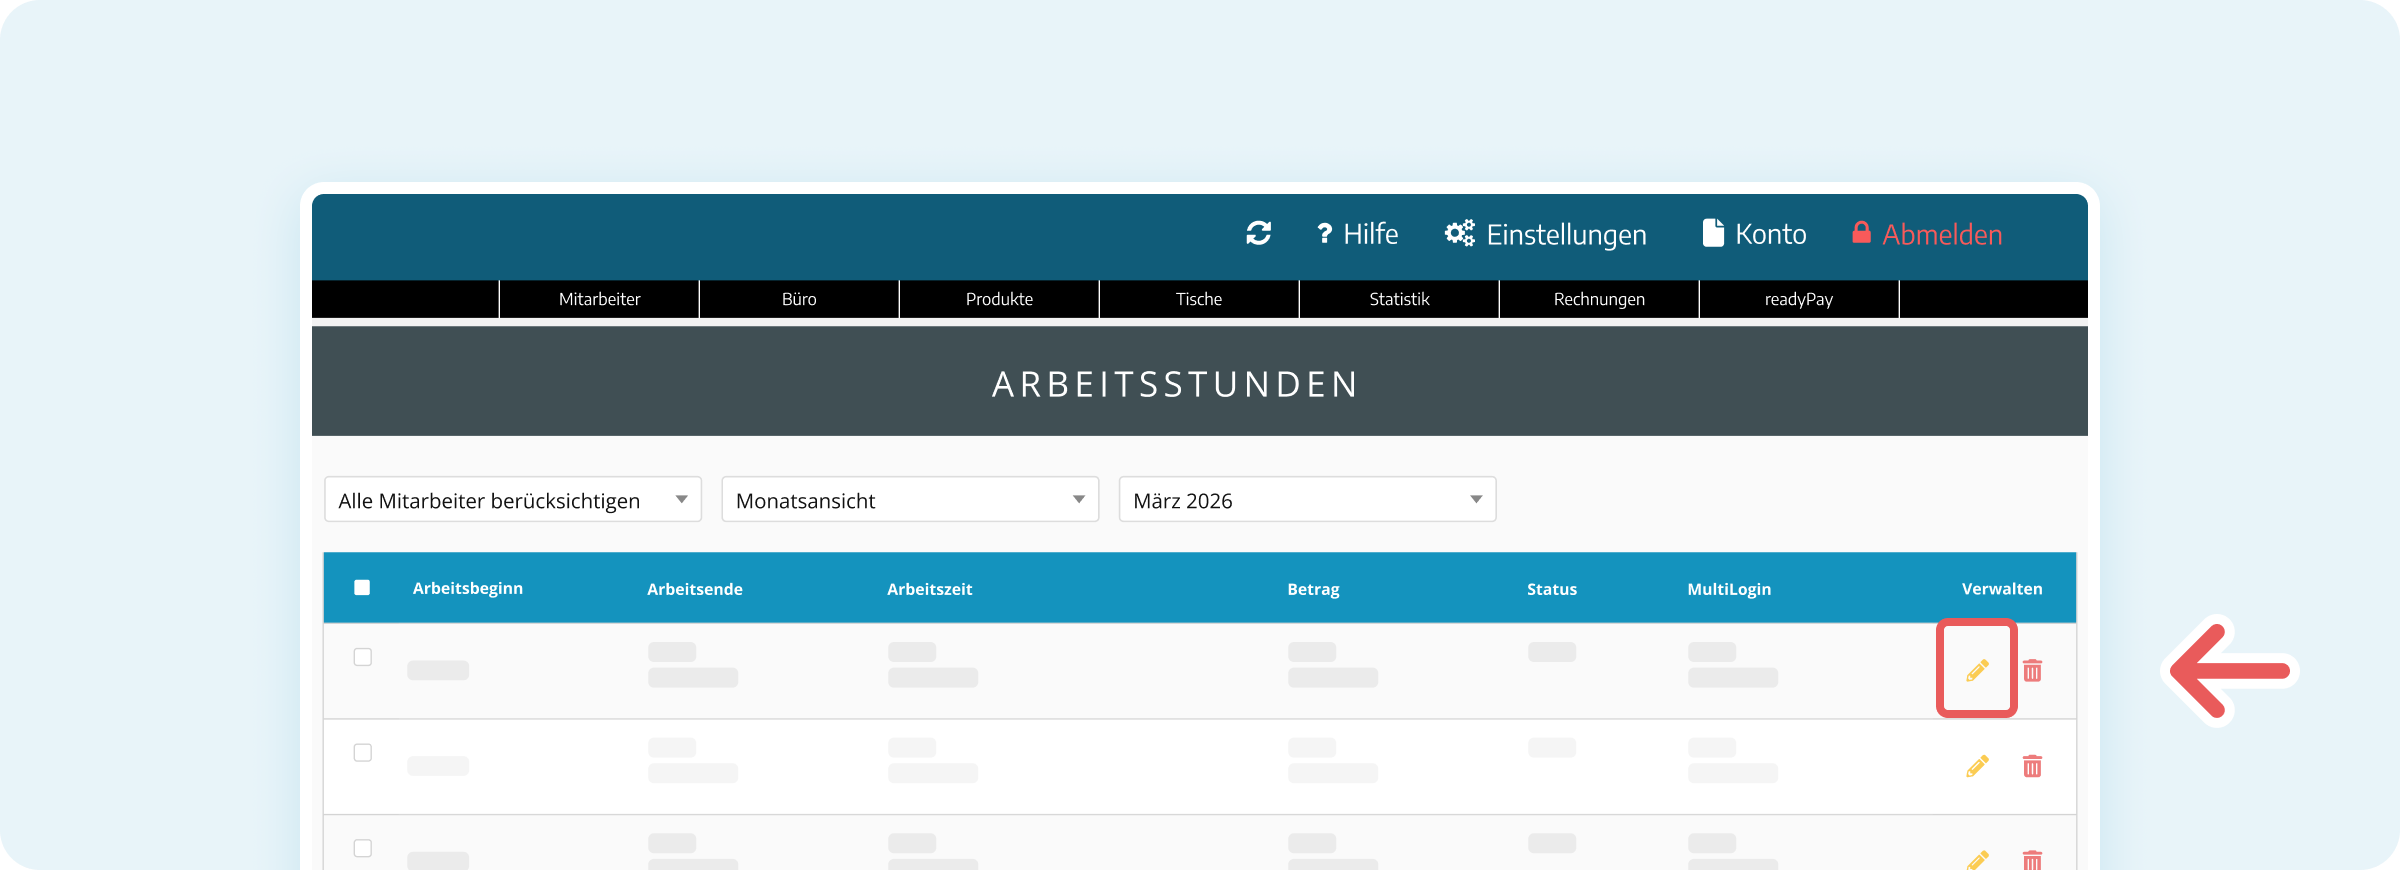The image size is (2400, 870).
Task: Toggle the select-all checkbox in table header
Action: [x=362, y=588]
